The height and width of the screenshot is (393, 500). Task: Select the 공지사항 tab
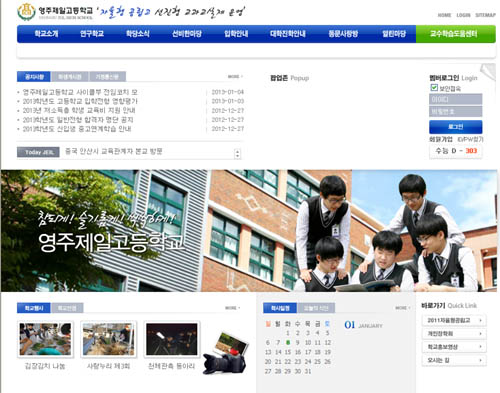click(x=34, y=77)
